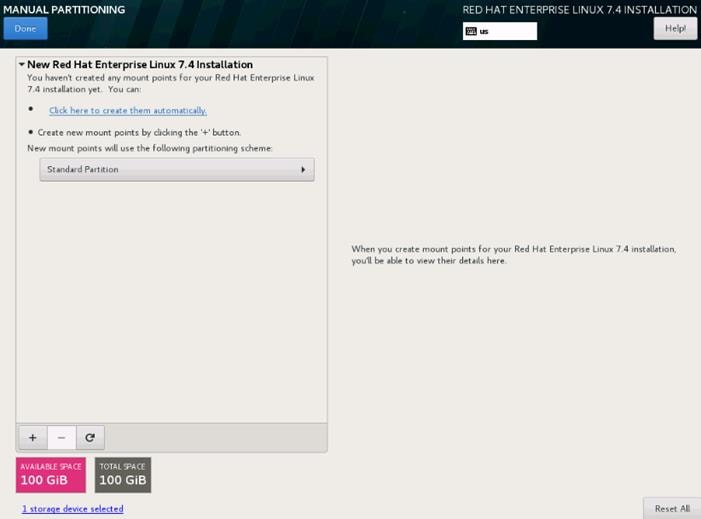Image resolution: width=701 pixels, height=519 pixels.
Task: Click the MANUAL PARTITIONING heading text
Action: [x=64, y=9]
